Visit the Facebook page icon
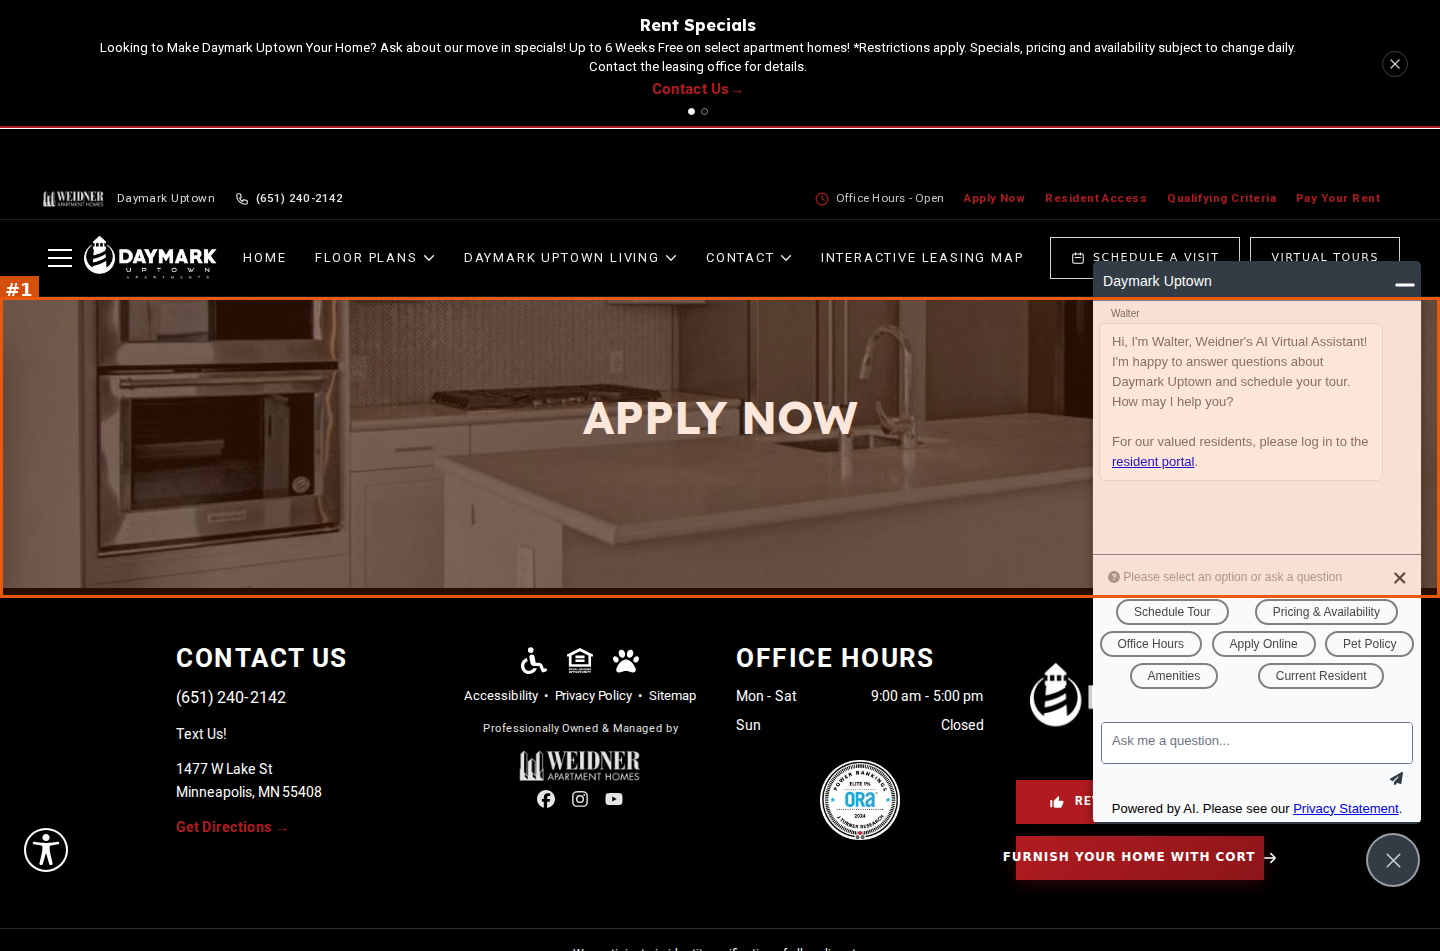The width and height of the screenshot is (1440, 951). pos(546,799)
